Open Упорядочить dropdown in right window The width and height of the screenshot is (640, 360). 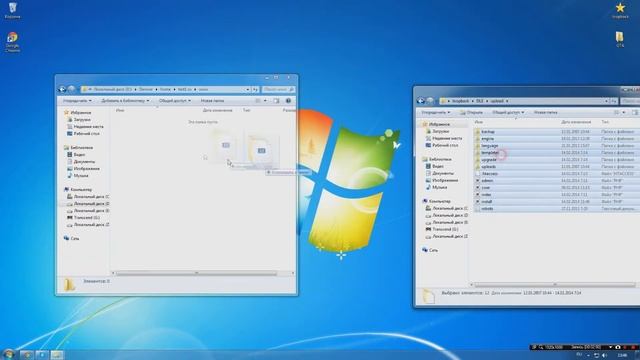tap(436, 112)
